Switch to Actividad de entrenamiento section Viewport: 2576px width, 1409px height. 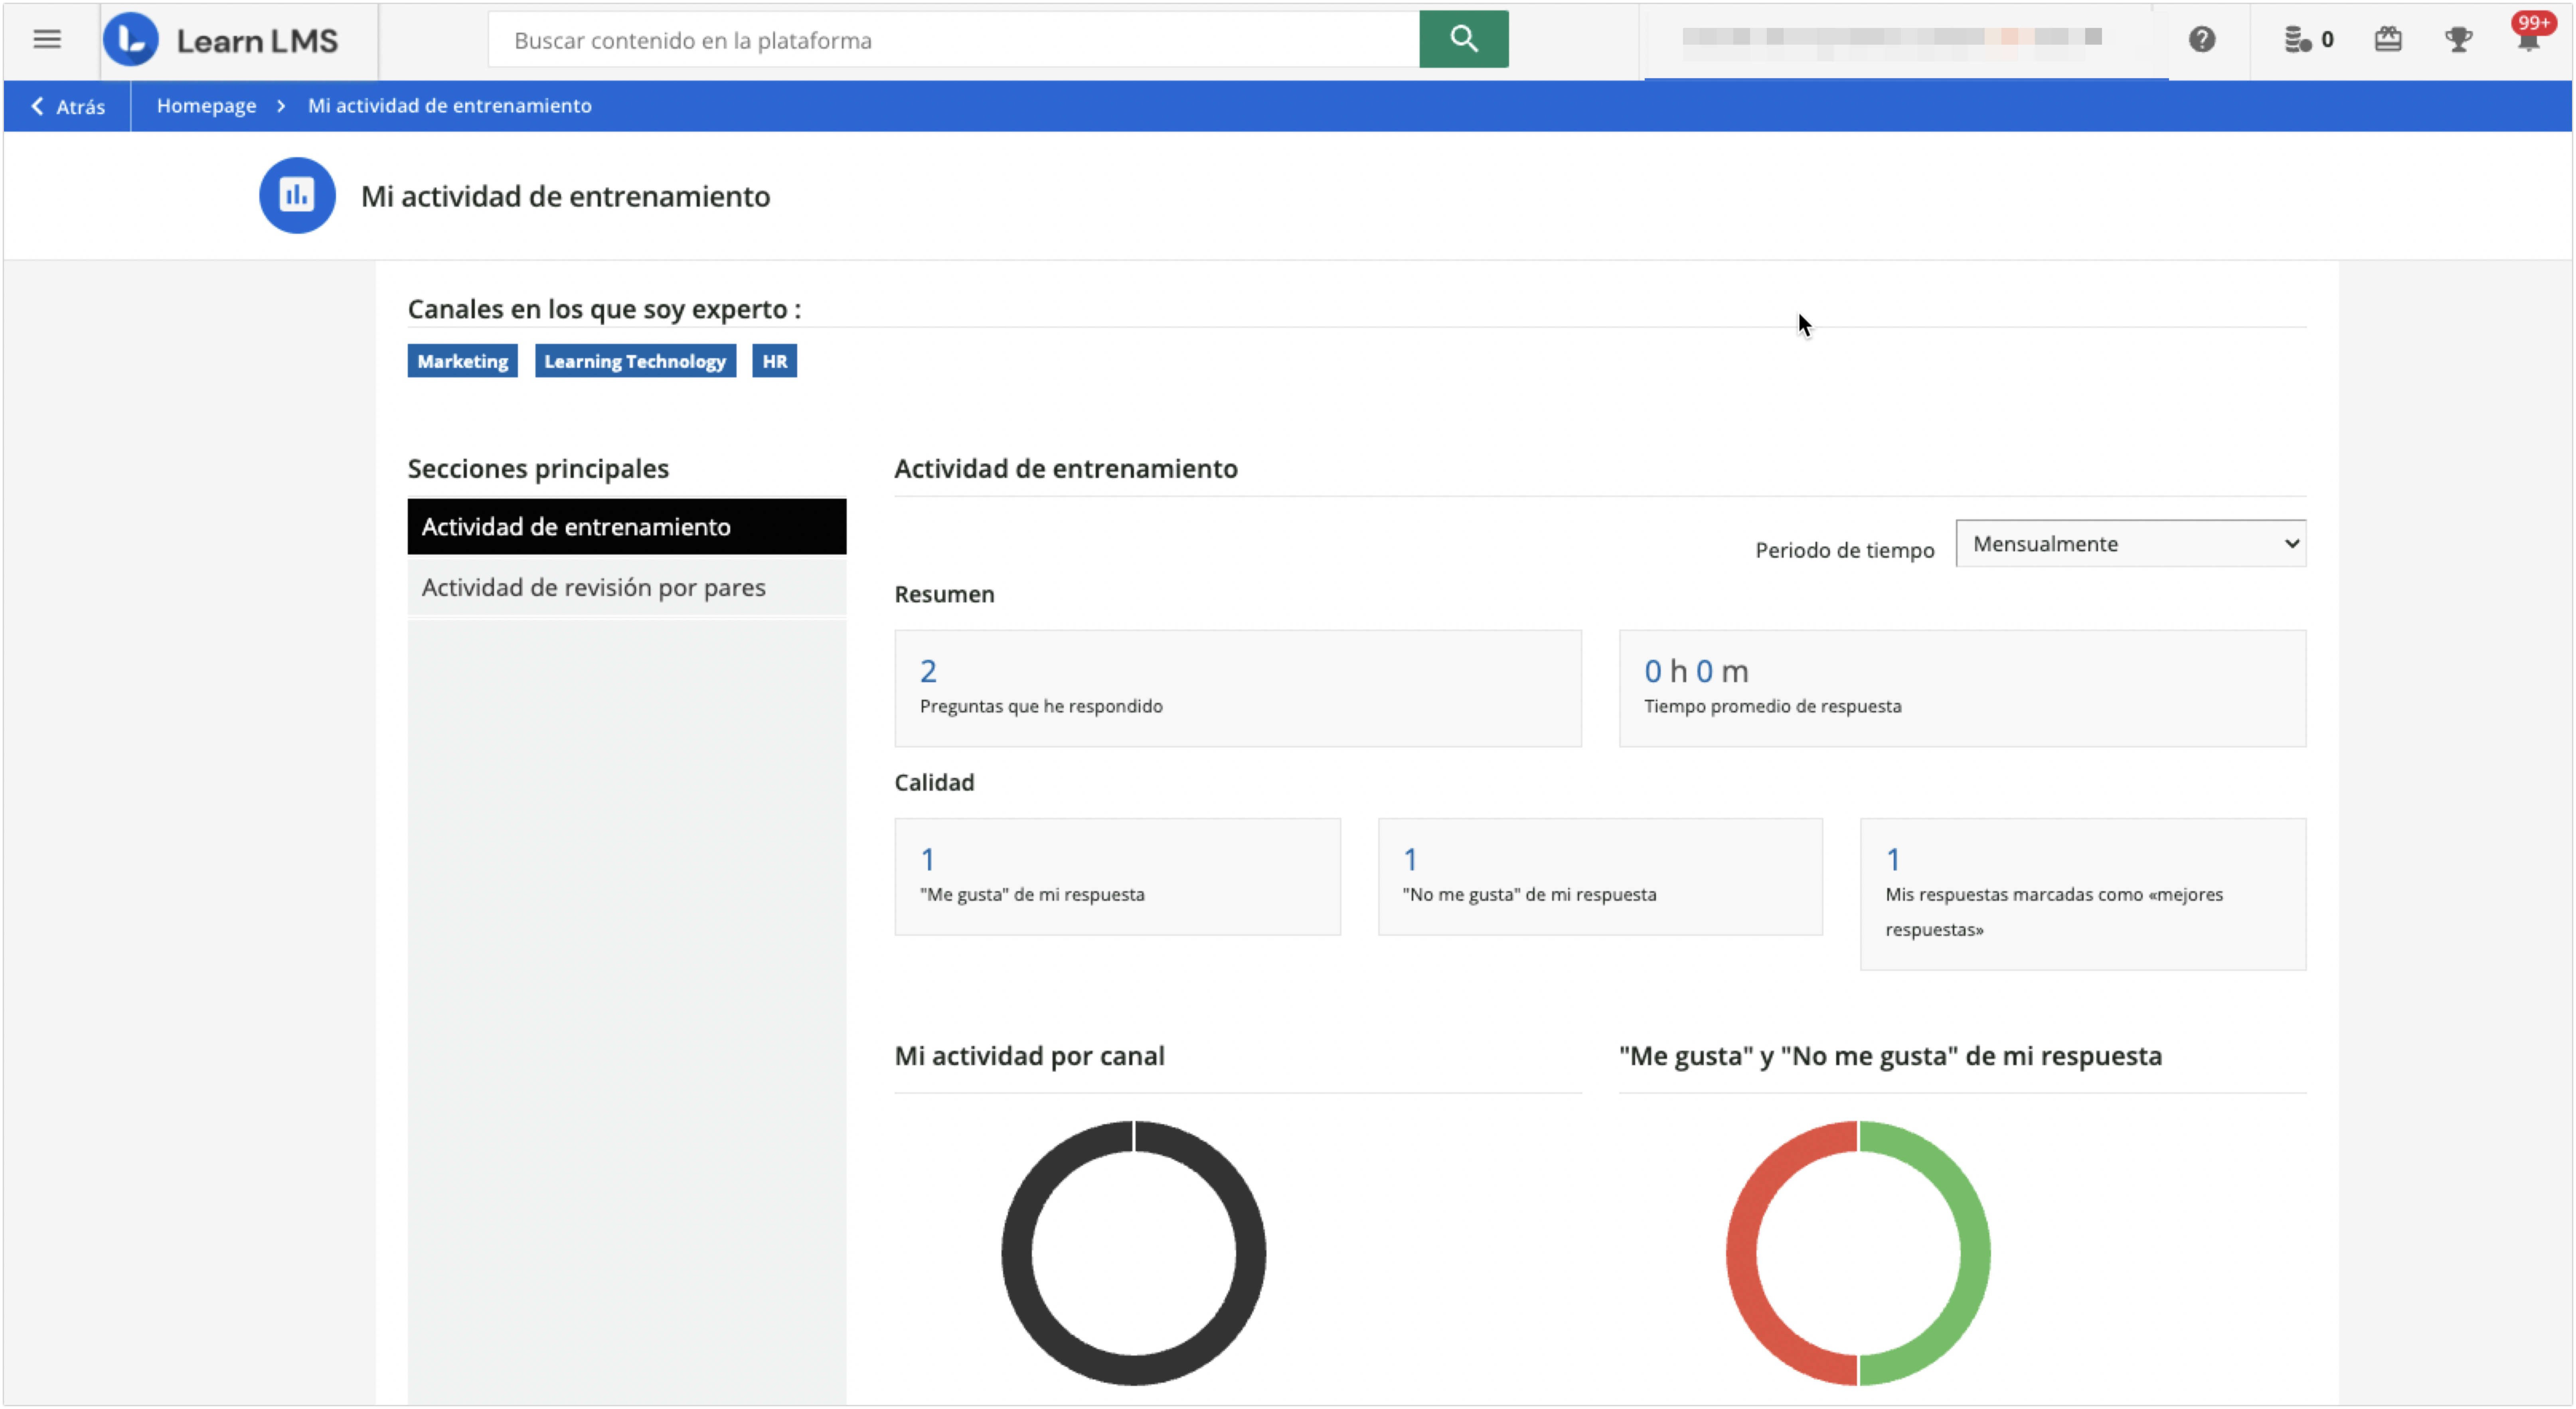click(626, 526)
